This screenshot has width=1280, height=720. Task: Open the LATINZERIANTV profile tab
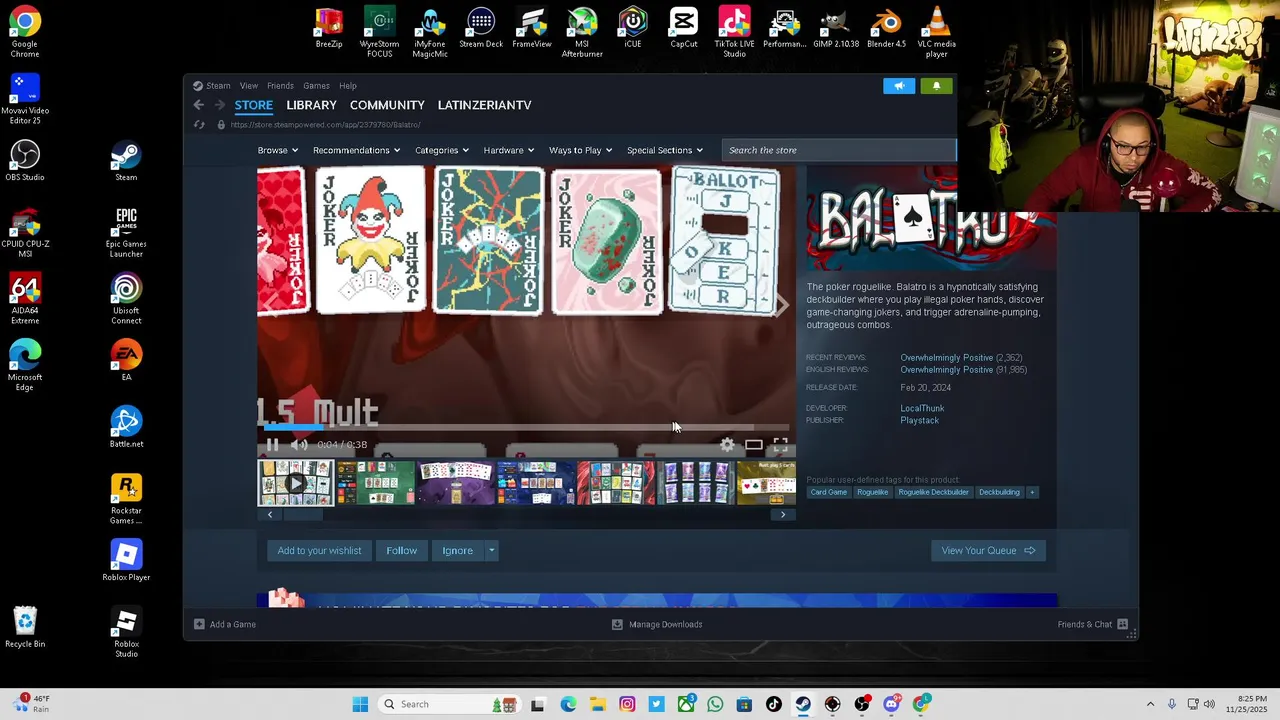tap(484, 105)
